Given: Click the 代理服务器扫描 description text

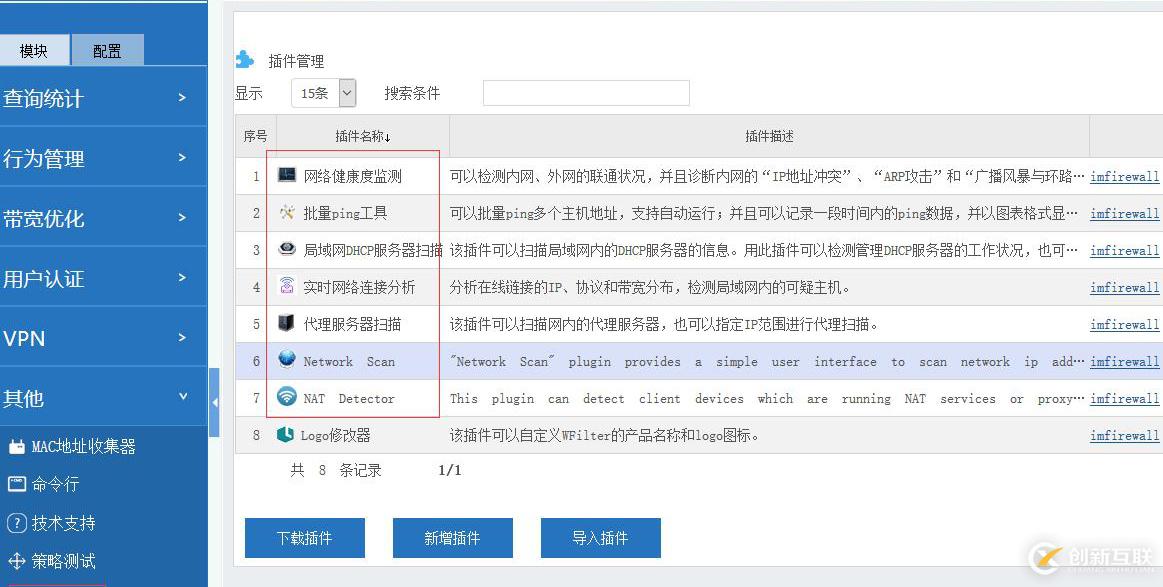Looking at the screenshot, I should pos(664,324).
